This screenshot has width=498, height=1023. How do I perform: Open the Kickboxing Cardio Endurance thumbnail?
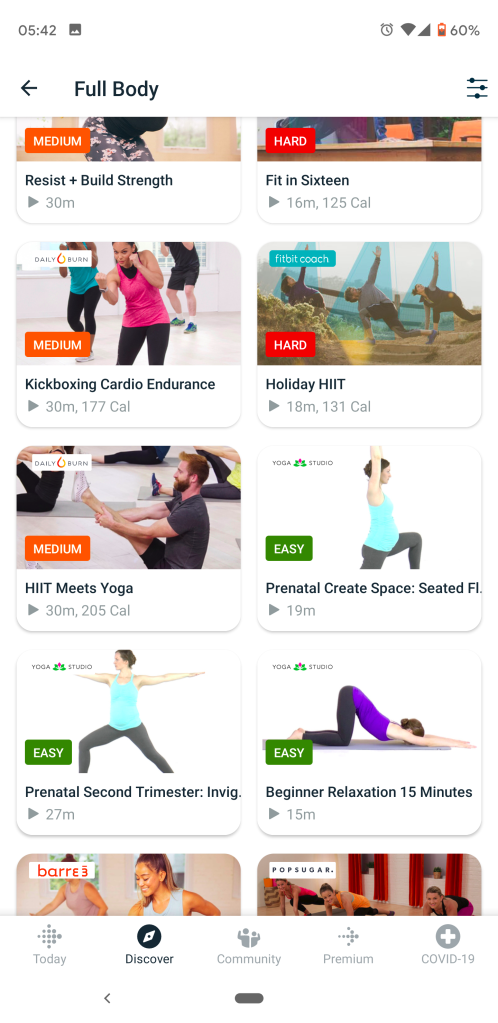129,303
